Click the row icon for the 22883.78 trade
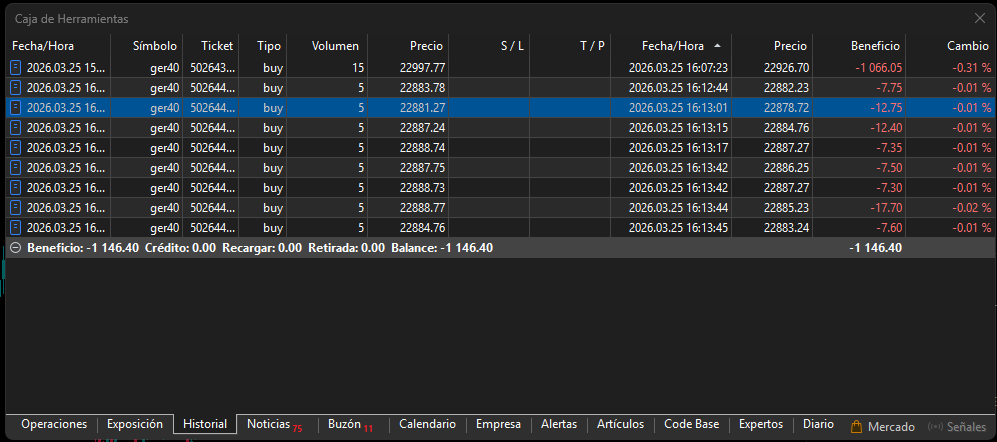 [16, 87]
